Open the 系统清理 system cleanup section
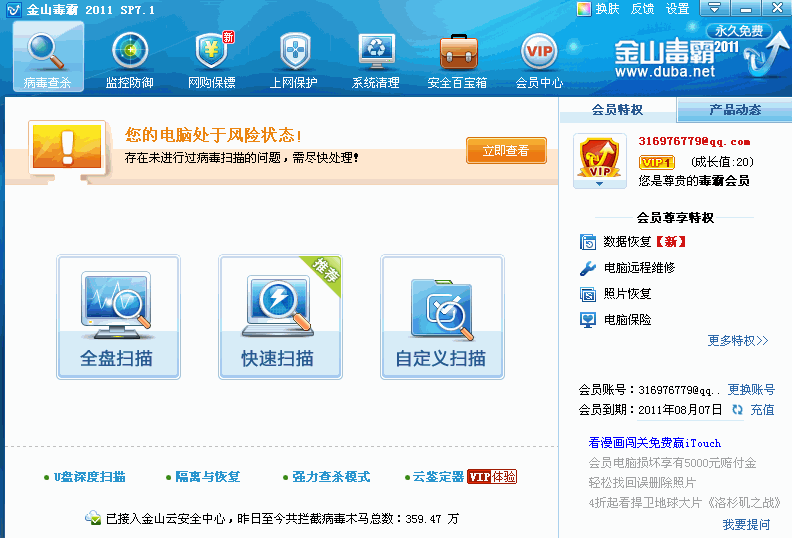The width and height of the screenshot is (792, 538). pyautogui.click(x=375, y=60)
